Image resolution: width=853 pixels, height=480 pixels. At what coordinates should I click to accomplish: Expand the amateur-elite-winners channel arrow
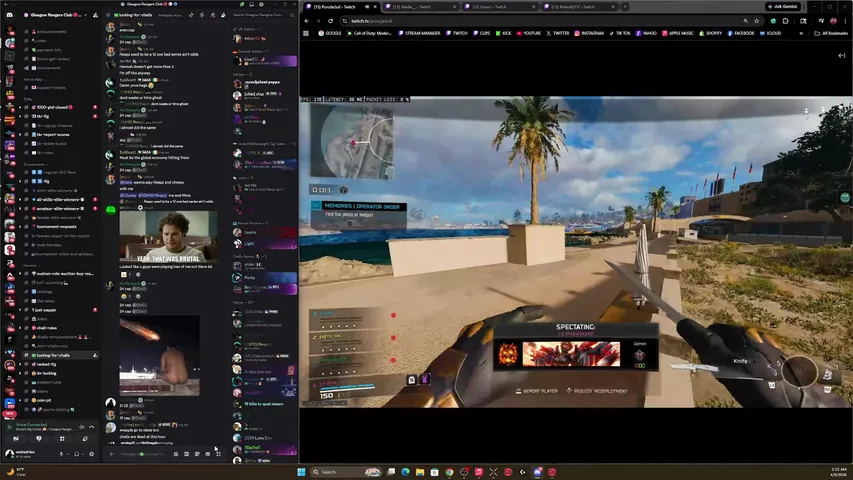[x=20, y=208]
